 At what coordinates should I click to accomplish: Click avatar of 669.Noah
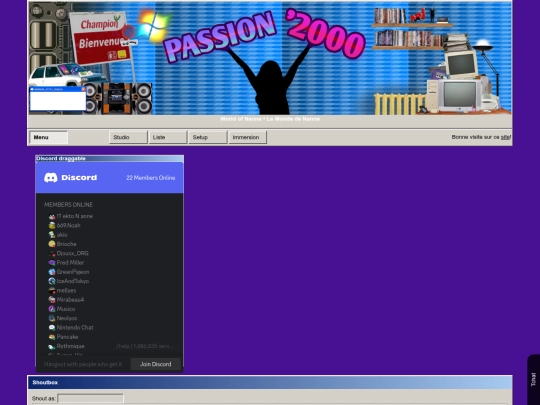tap(52, 226)
